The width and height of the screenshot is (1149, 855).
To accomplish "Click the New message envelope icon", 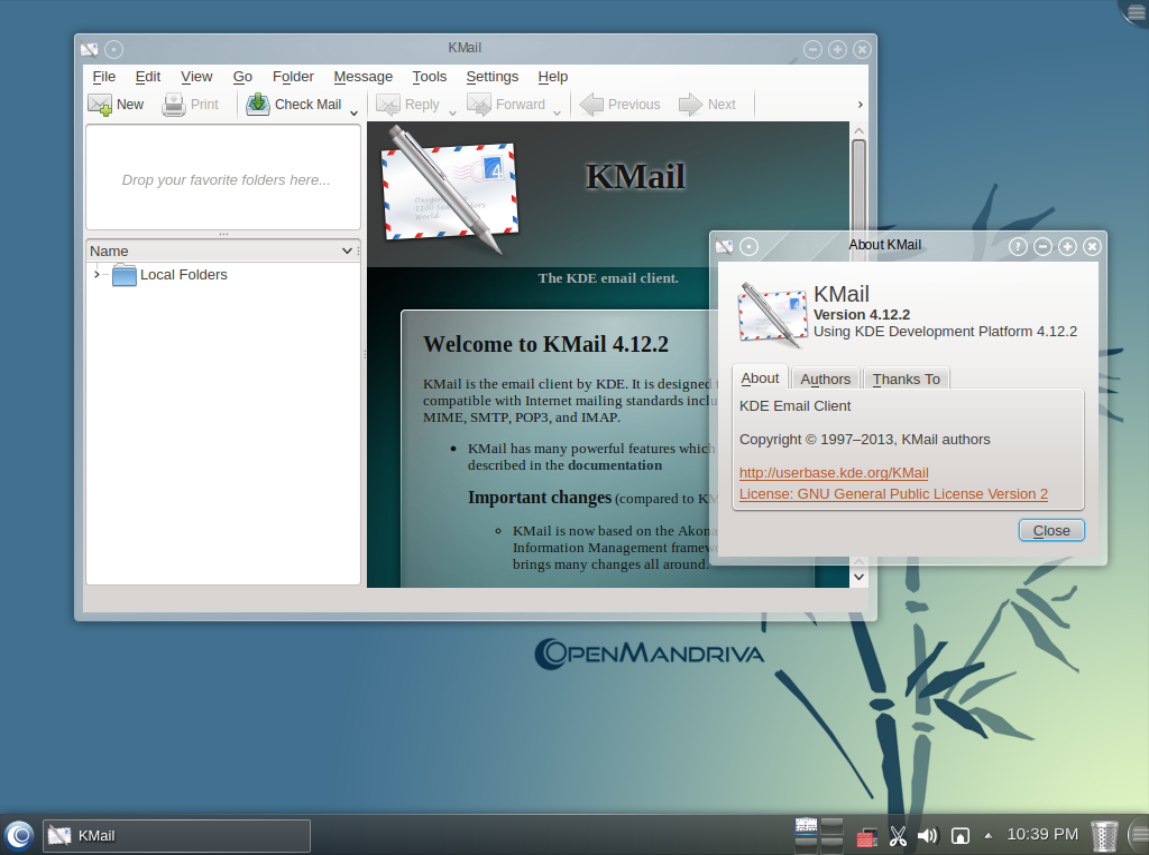I will tap(100, 105).
